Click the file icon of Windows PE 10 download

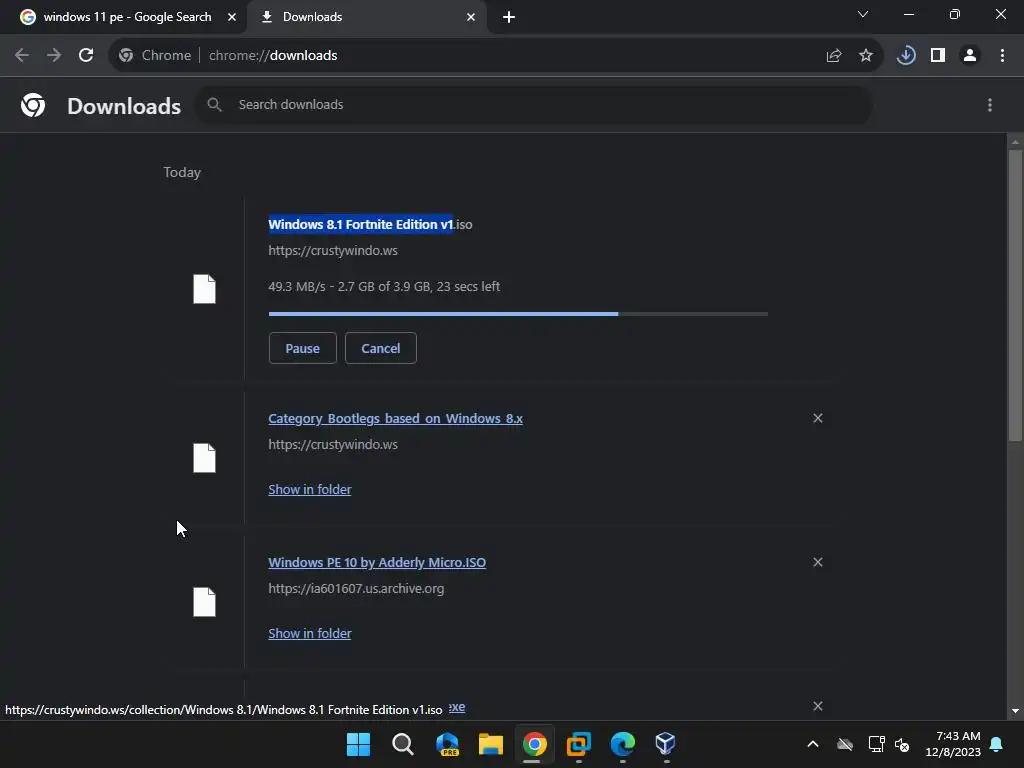204,601
